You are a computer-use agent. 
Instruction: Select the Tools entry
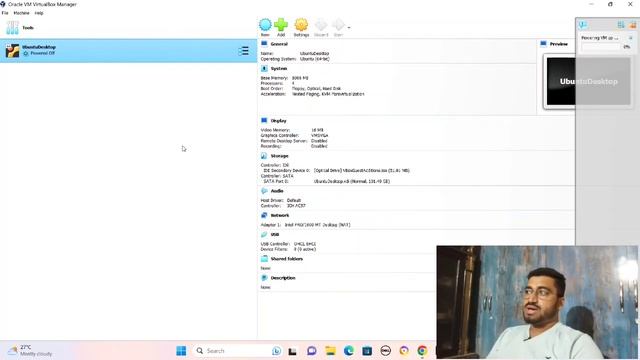click(128, 28)
